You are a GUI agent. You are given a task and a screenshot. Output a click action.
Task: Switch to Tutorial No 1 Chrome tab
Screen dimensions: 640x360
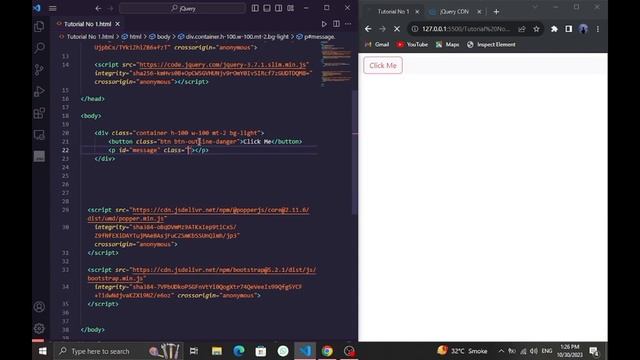click(393, 11)
